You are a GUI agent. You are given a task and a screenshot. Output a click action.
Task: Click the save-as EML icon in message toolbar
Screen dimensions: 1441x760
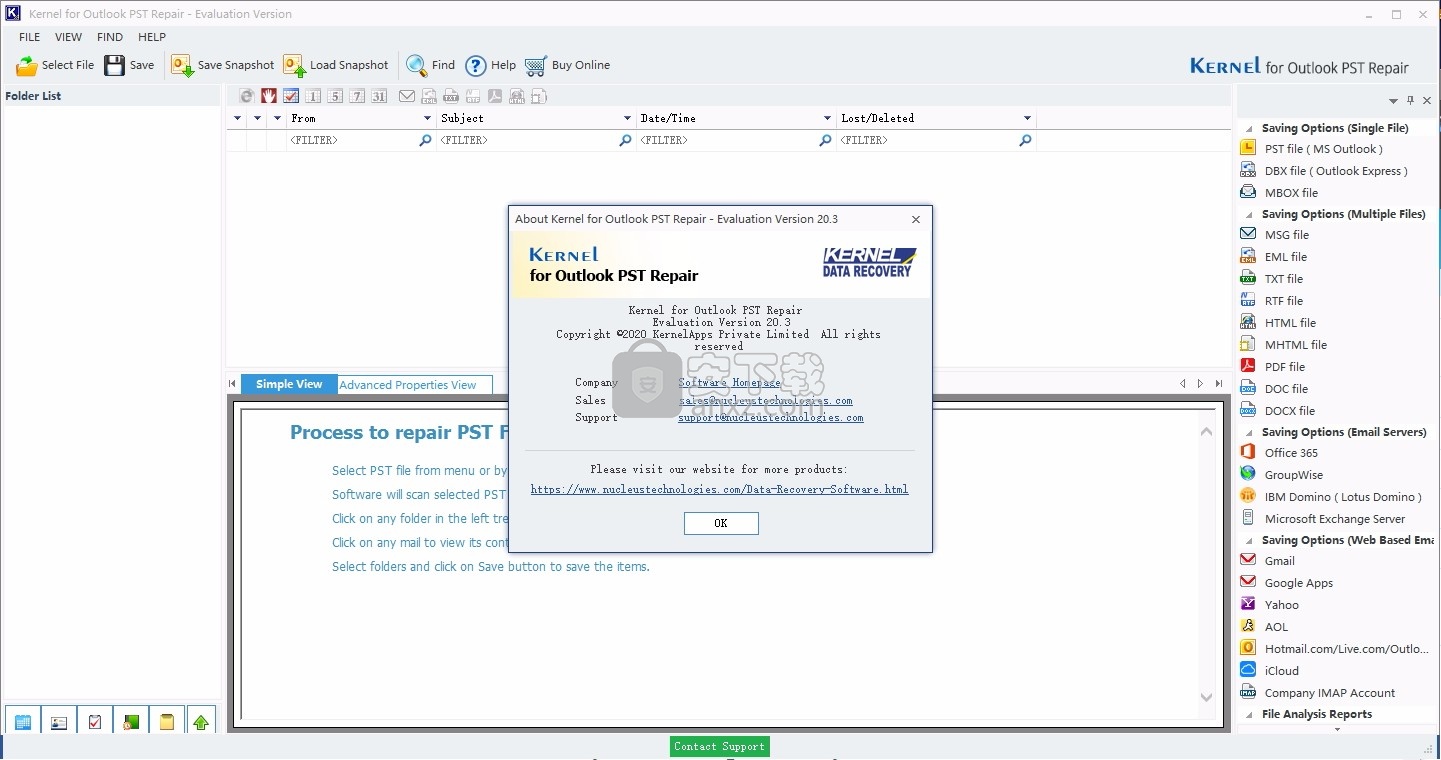(x=429, y=96)
